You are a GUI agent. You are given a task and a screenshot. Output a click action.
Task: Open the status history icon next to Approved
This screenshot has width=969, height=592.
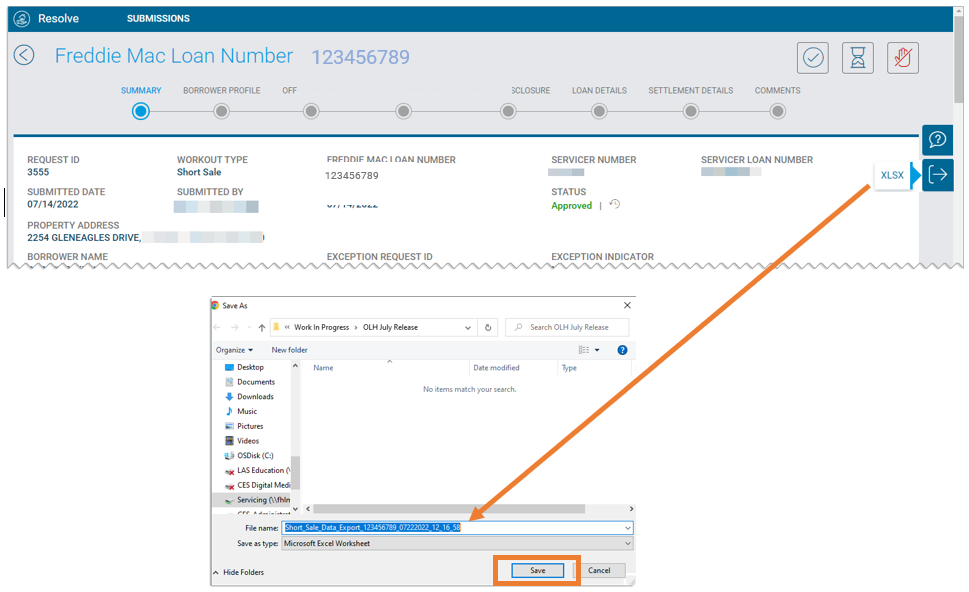click(614, 204)
